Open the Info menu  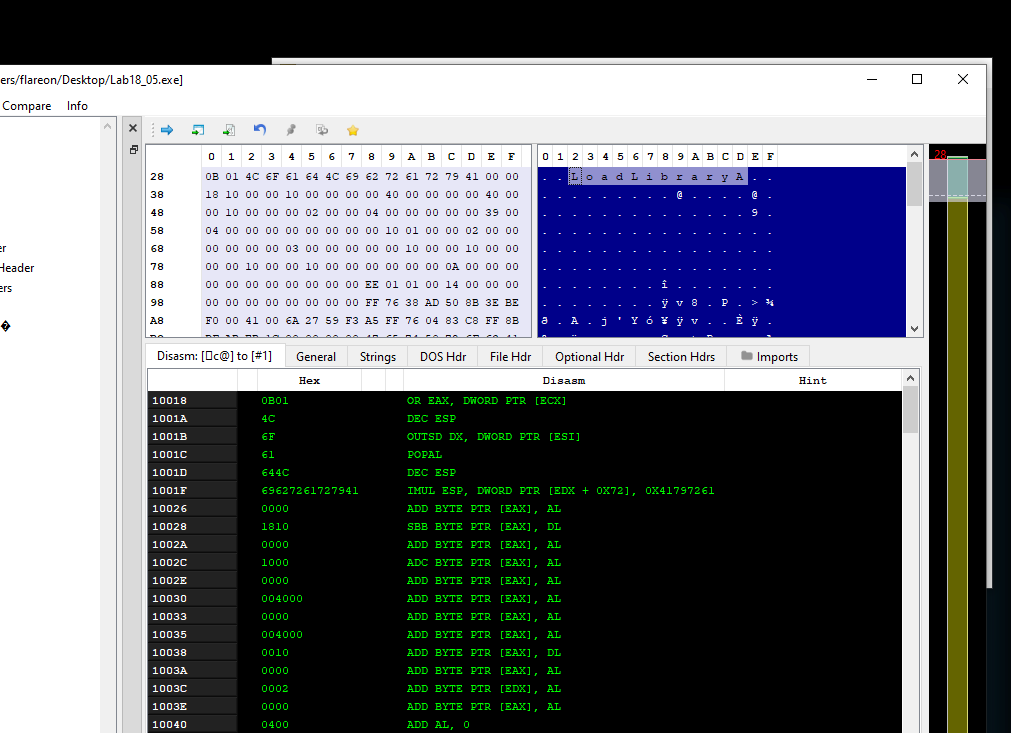(x=77, y=106)
